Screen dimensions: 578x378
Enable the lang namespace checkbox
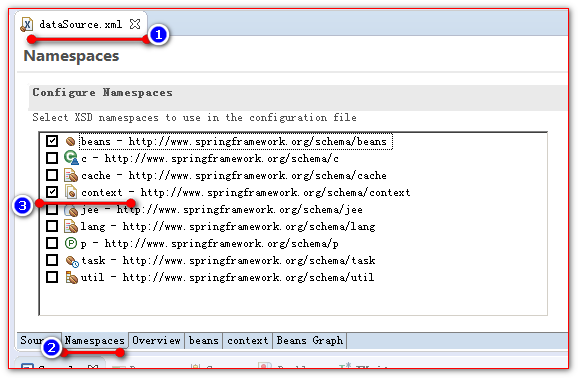[52, 226]
